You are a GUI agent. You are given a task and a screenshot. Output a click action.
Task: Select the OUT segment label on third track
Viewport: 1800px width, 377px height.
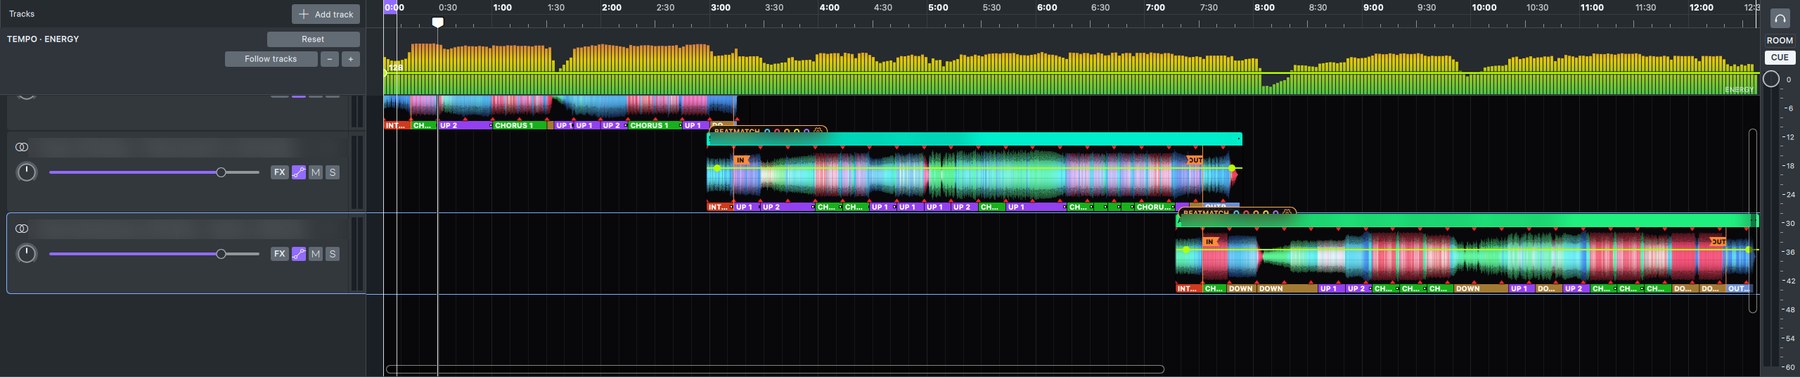[x=1739, y=289]
